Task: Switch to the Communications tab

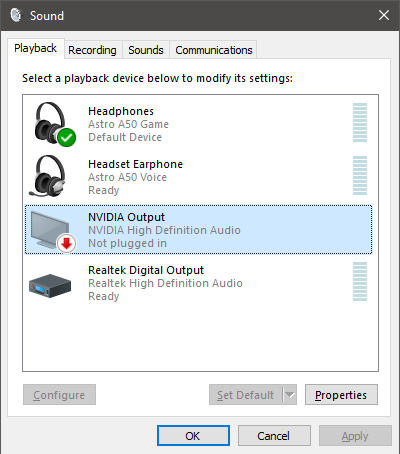Action: [x=214, y=50]
